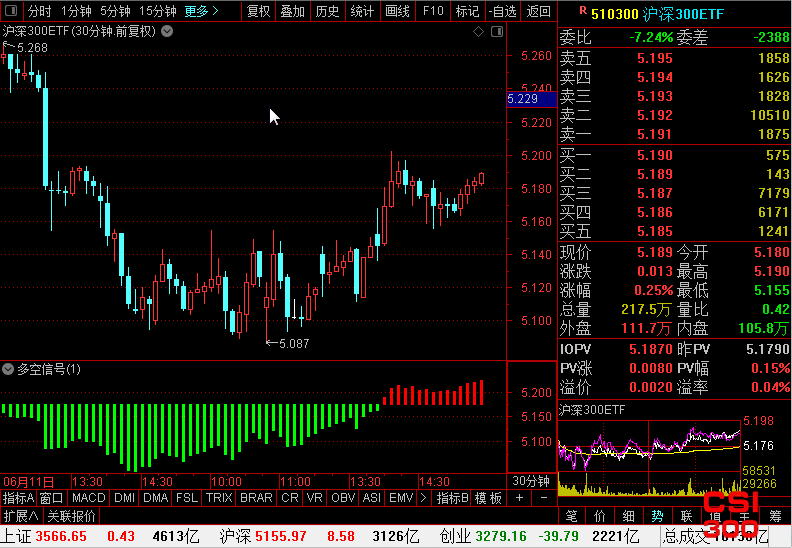Viewport: 792px width, 548px height.
Task: Switch indicator to EMV
Action: point(401,498)
